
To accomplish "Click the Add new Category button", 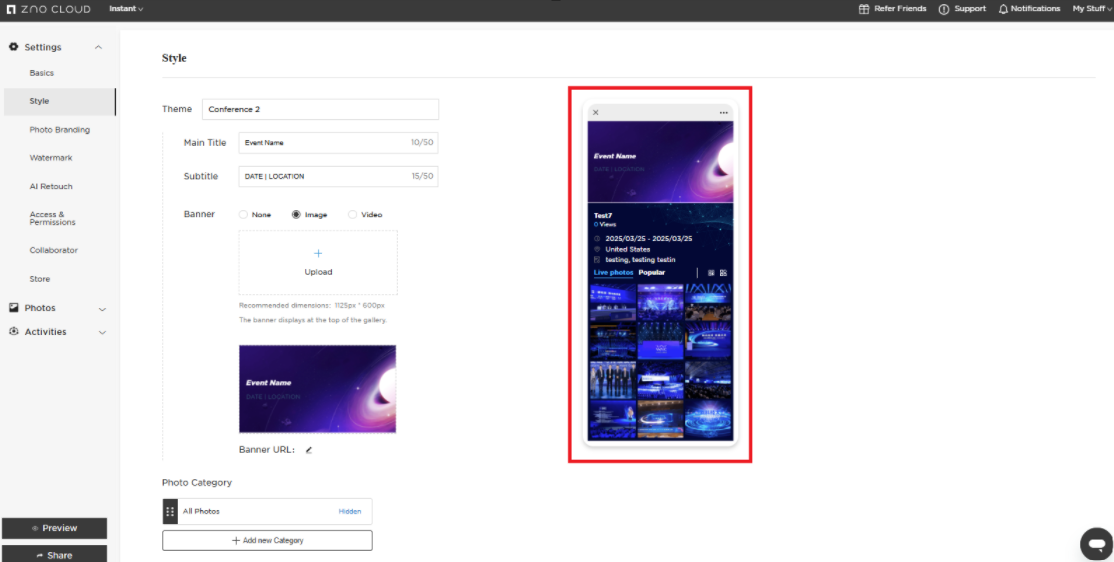I will tap(267, 541).
